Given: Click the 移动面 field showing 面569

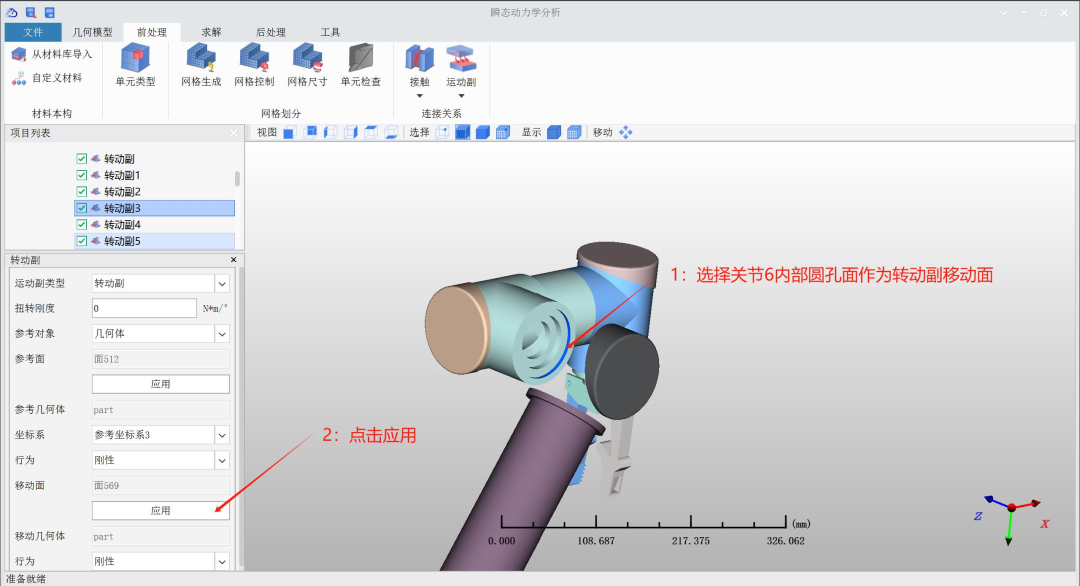Looking at the screenshot, I should tap(160, 485).
